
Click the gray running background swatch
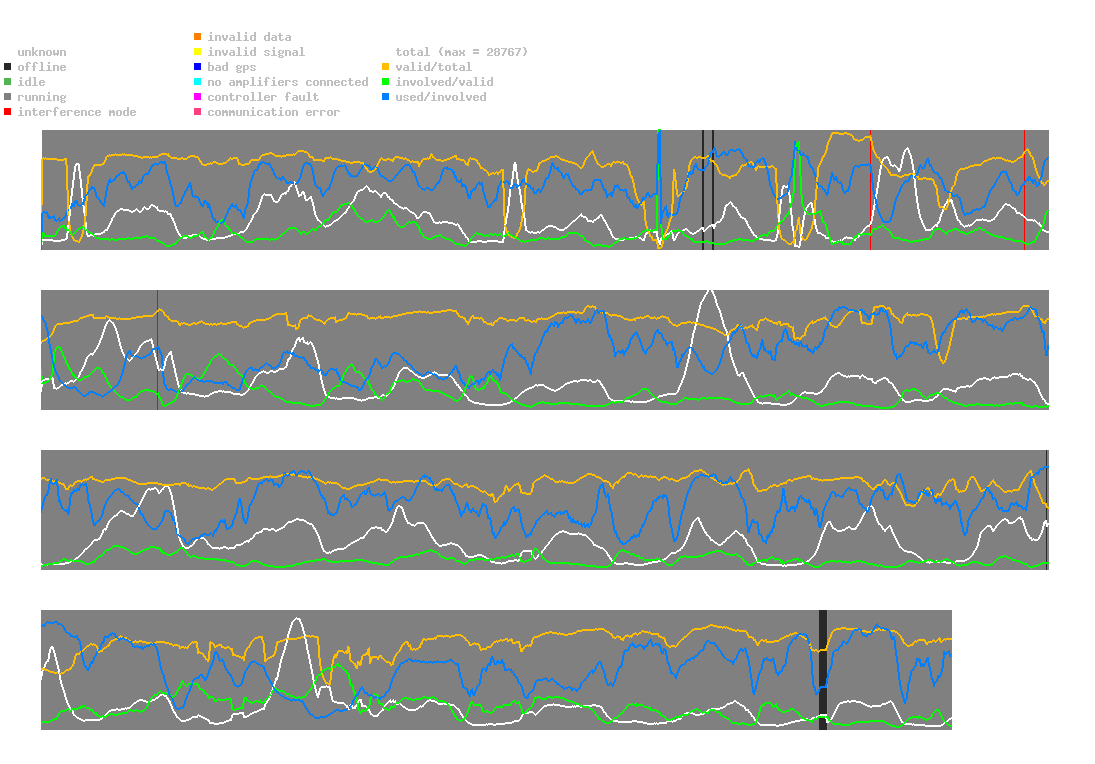(9, 97)
